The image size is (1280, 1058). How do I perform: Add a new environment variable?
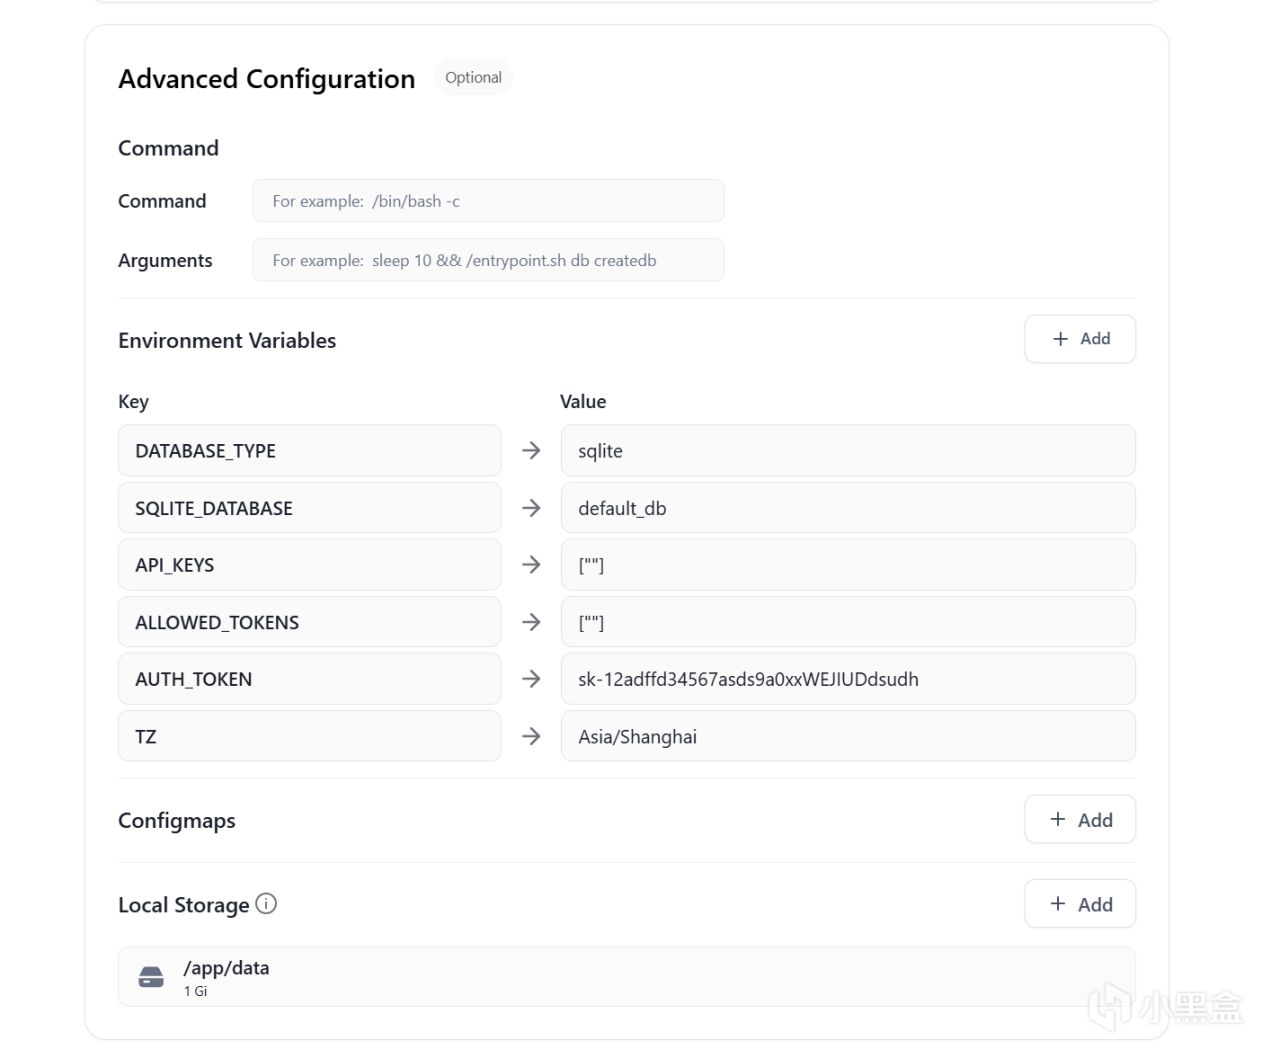tap(1080, 339)
